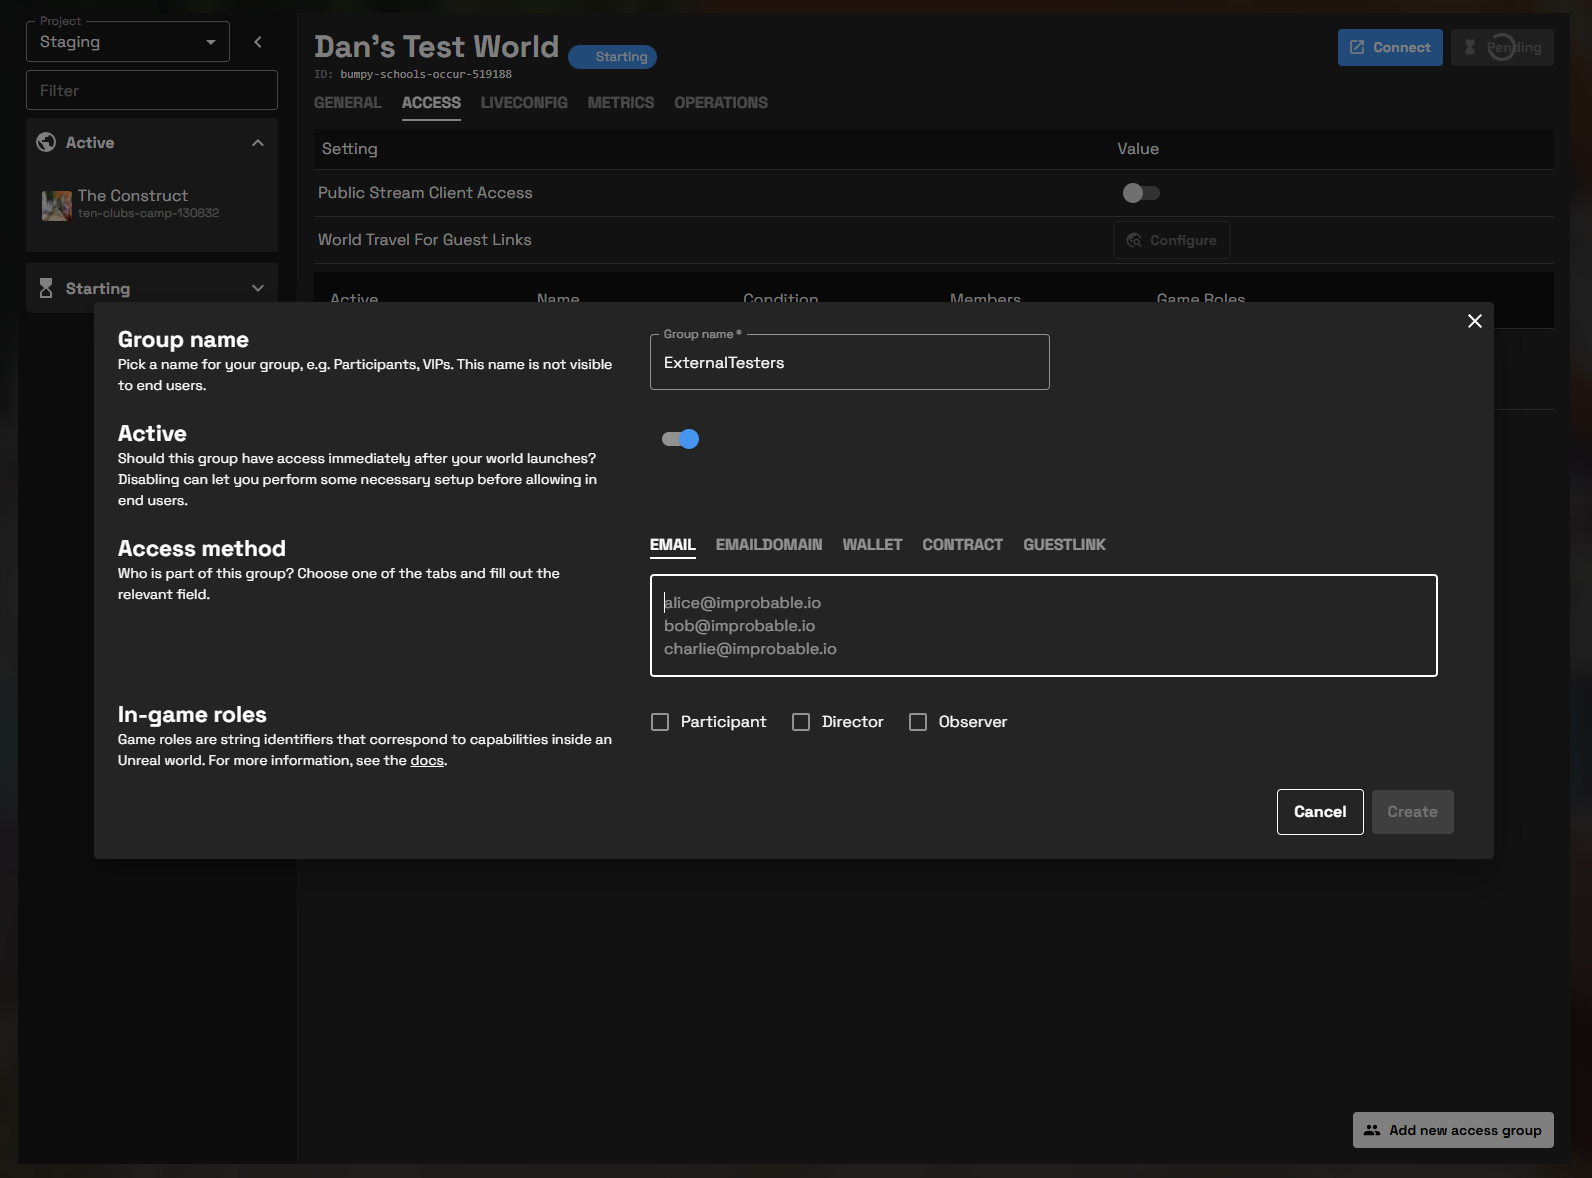Click the Pending hourglass icon
The height and width of the screenshot is (1178, 1592).
(x=1470, y=47)
